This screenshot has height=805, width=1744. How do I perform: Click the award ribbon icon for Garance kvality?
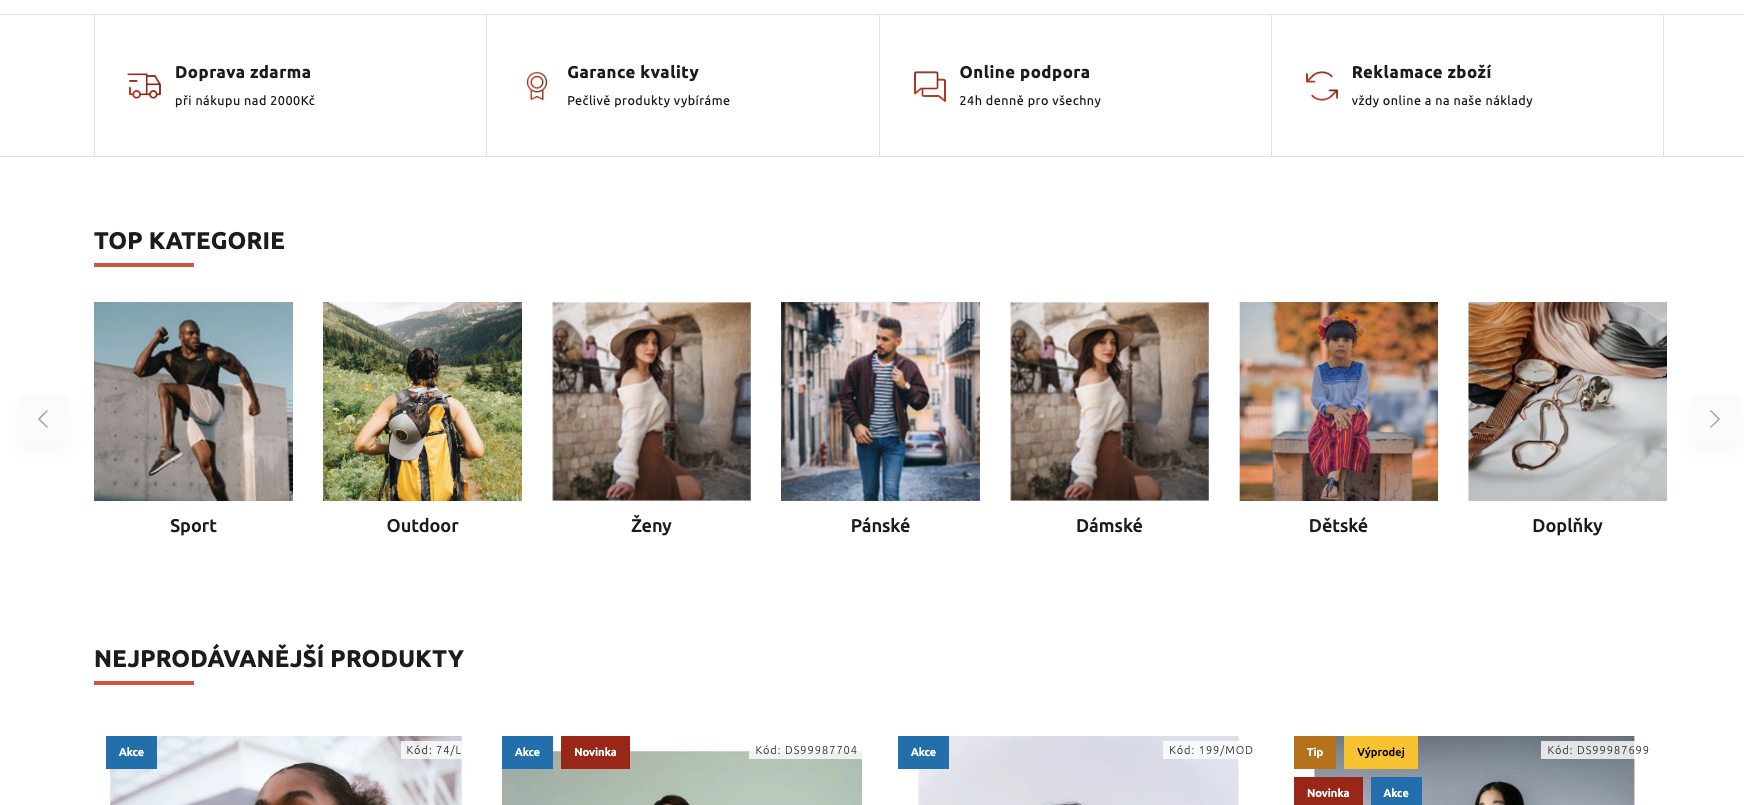[537, 86]
